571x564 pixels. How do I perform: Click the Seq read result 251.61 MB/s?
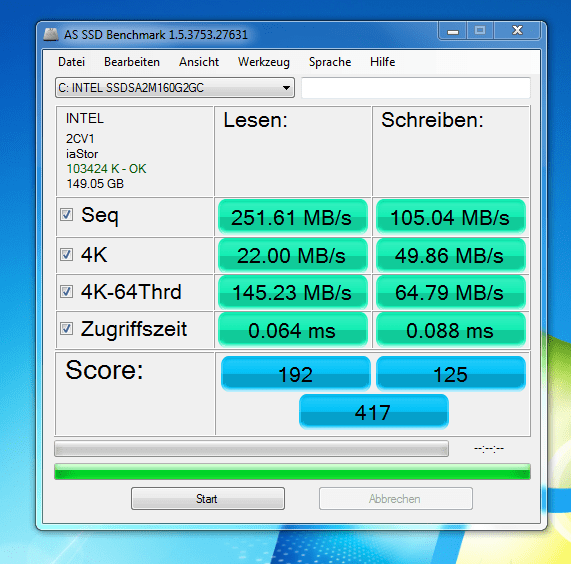(292, 217)
